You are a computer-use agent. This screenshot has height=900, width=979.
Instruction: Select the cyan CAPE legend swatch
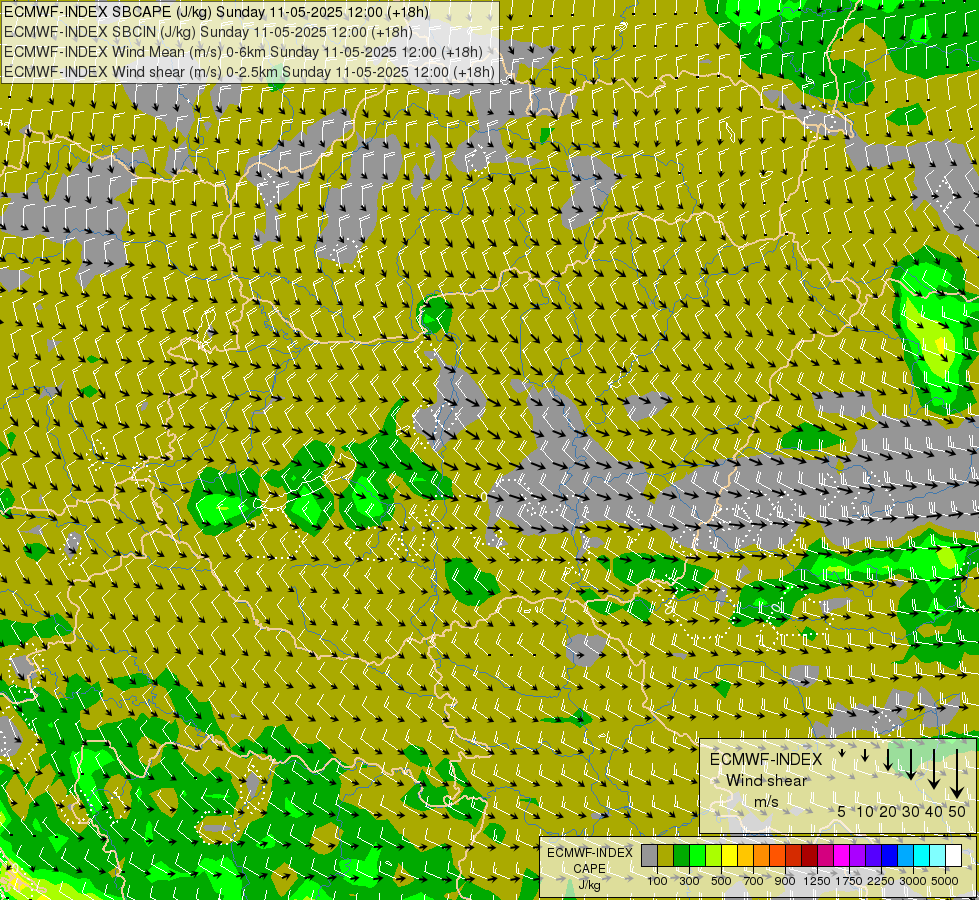pyautogui.click(x=922, y=855)
